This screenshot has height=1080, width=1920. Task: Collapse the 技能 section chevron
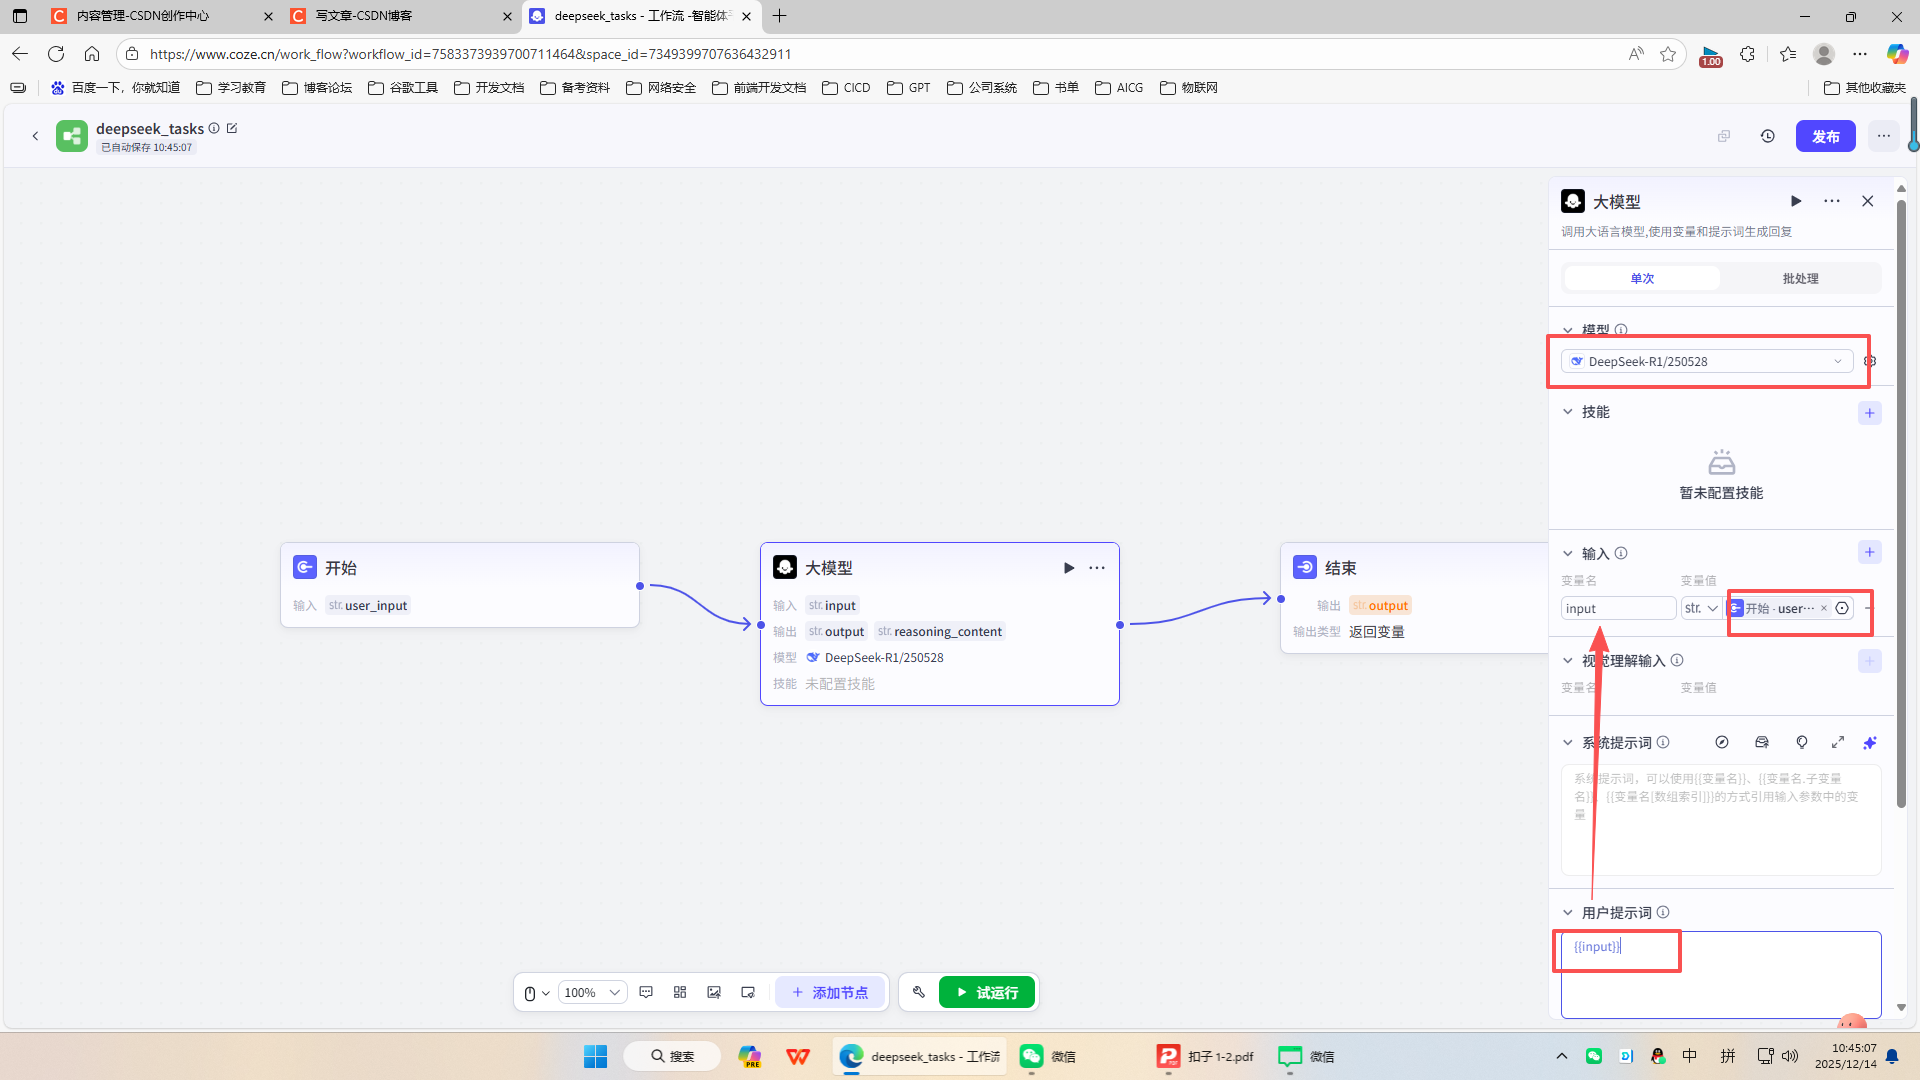[1567, 412]
